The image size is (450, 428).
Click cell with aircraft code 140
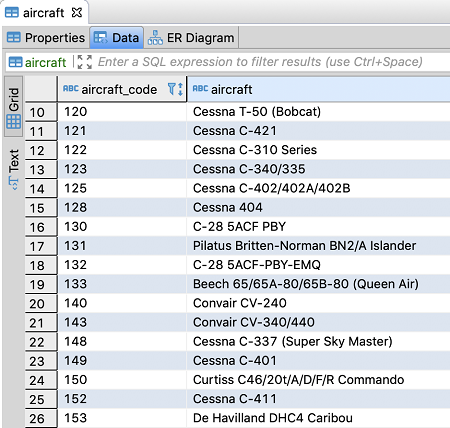pos(122,303)
